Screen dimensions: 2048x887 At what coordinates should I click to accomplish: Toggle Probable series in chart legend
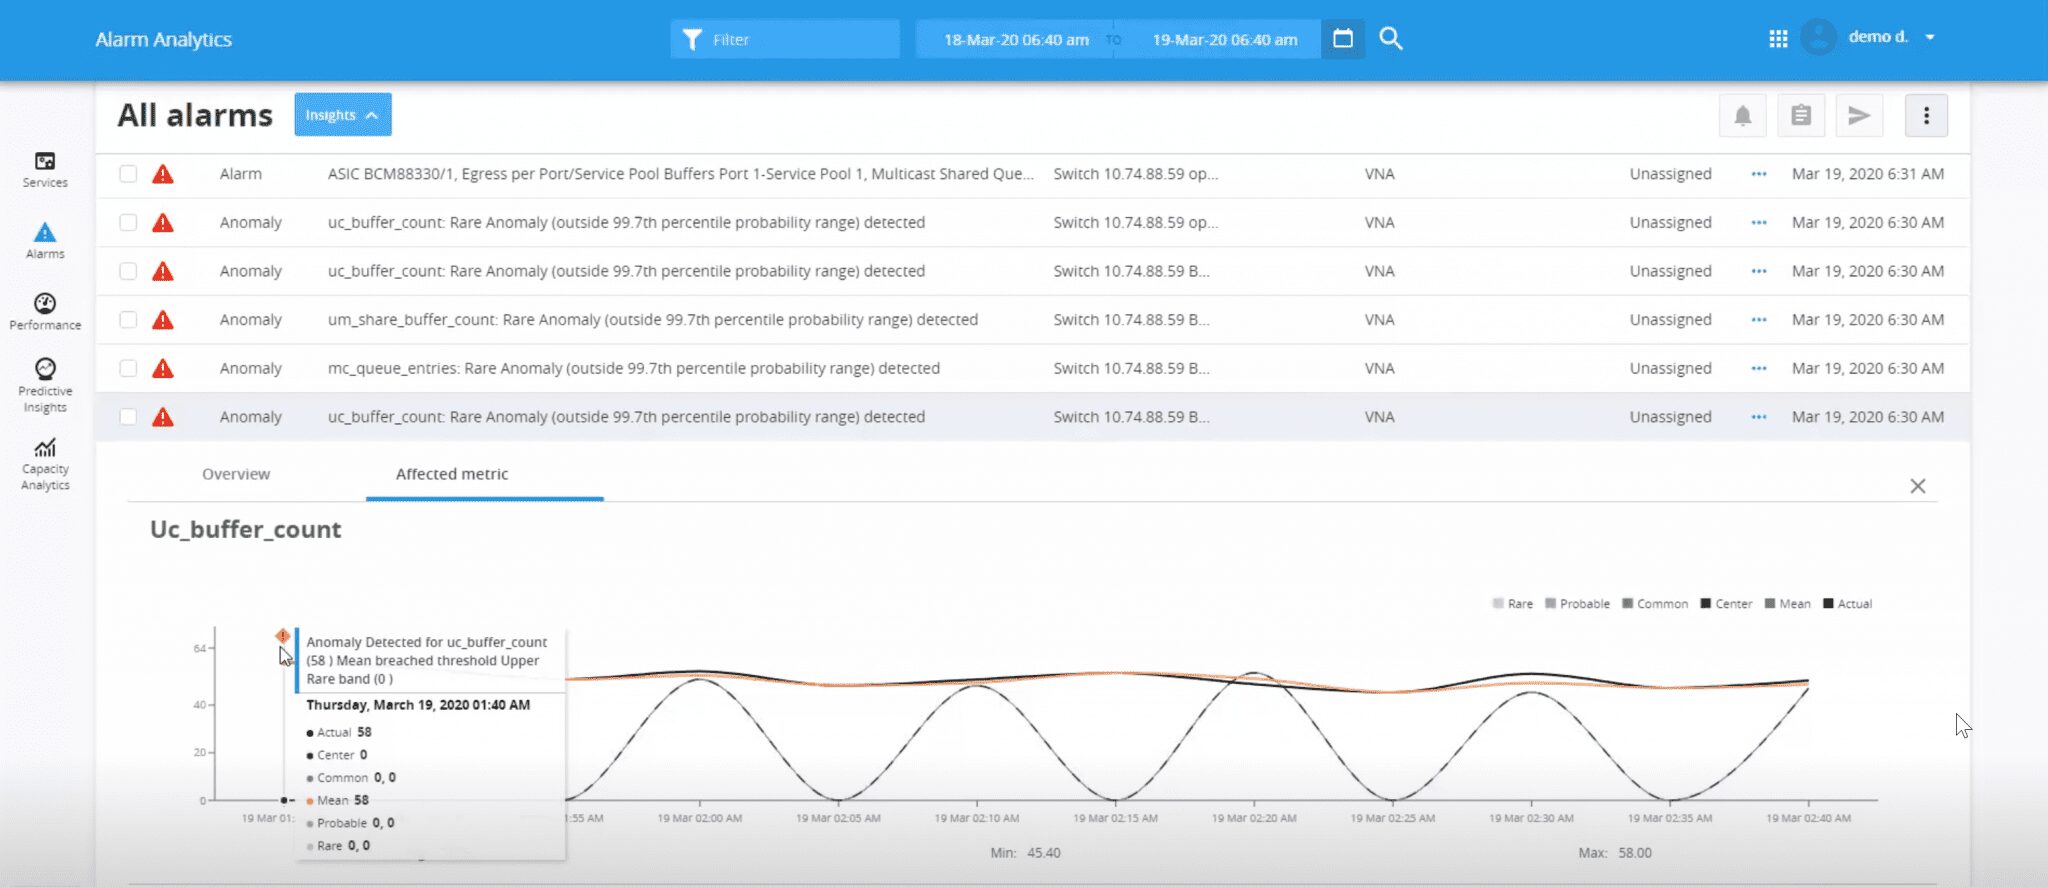pyautogui.click(x=1577, y=604)
